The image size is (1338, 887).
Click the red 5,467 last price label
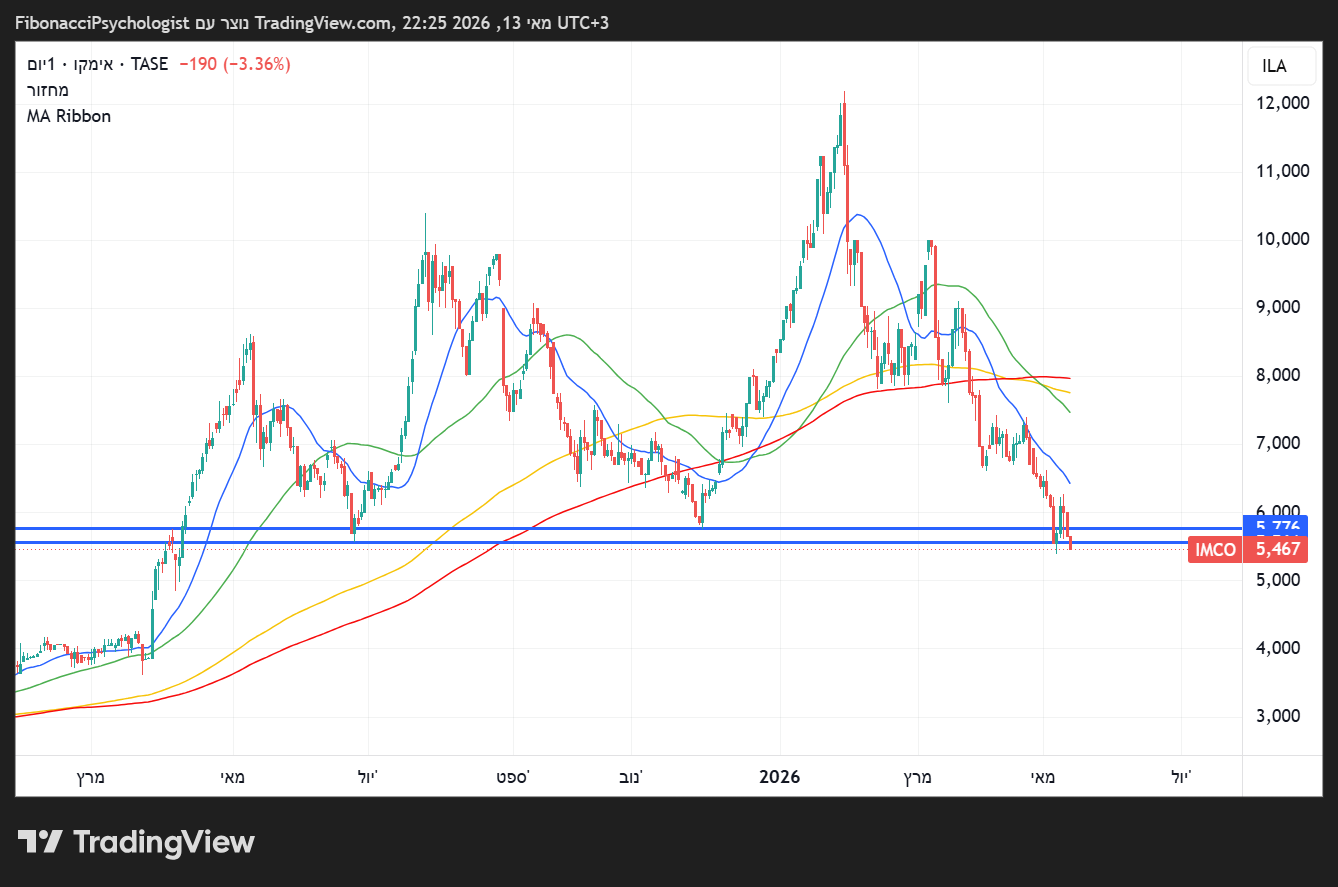pos(1277,549)
